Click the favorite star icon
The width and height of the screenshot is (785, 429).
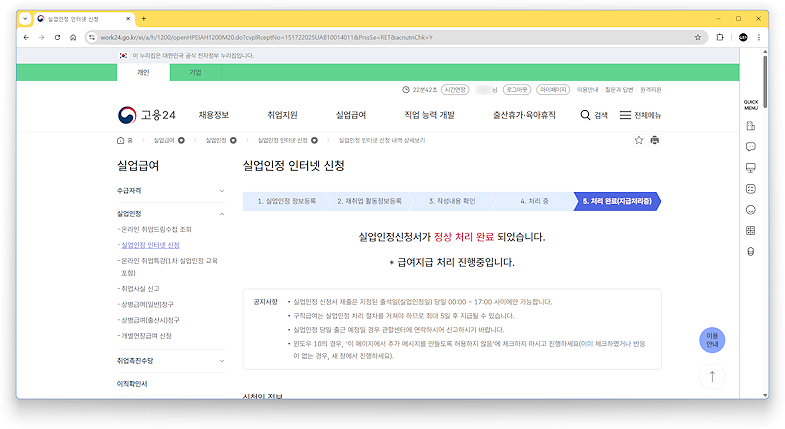(639, 140)
